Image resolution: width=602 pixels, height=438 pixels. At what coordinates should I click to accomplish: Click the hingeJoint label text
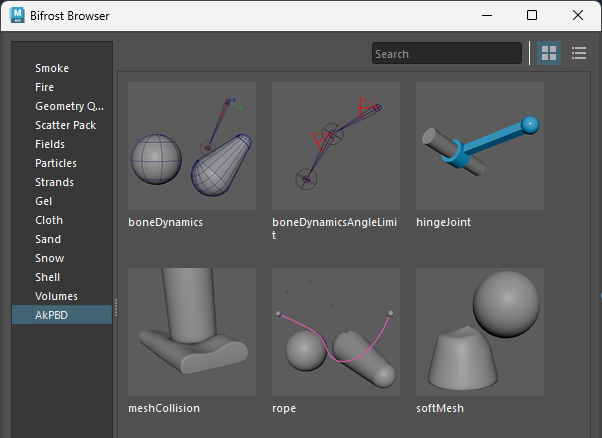[443, 222]
